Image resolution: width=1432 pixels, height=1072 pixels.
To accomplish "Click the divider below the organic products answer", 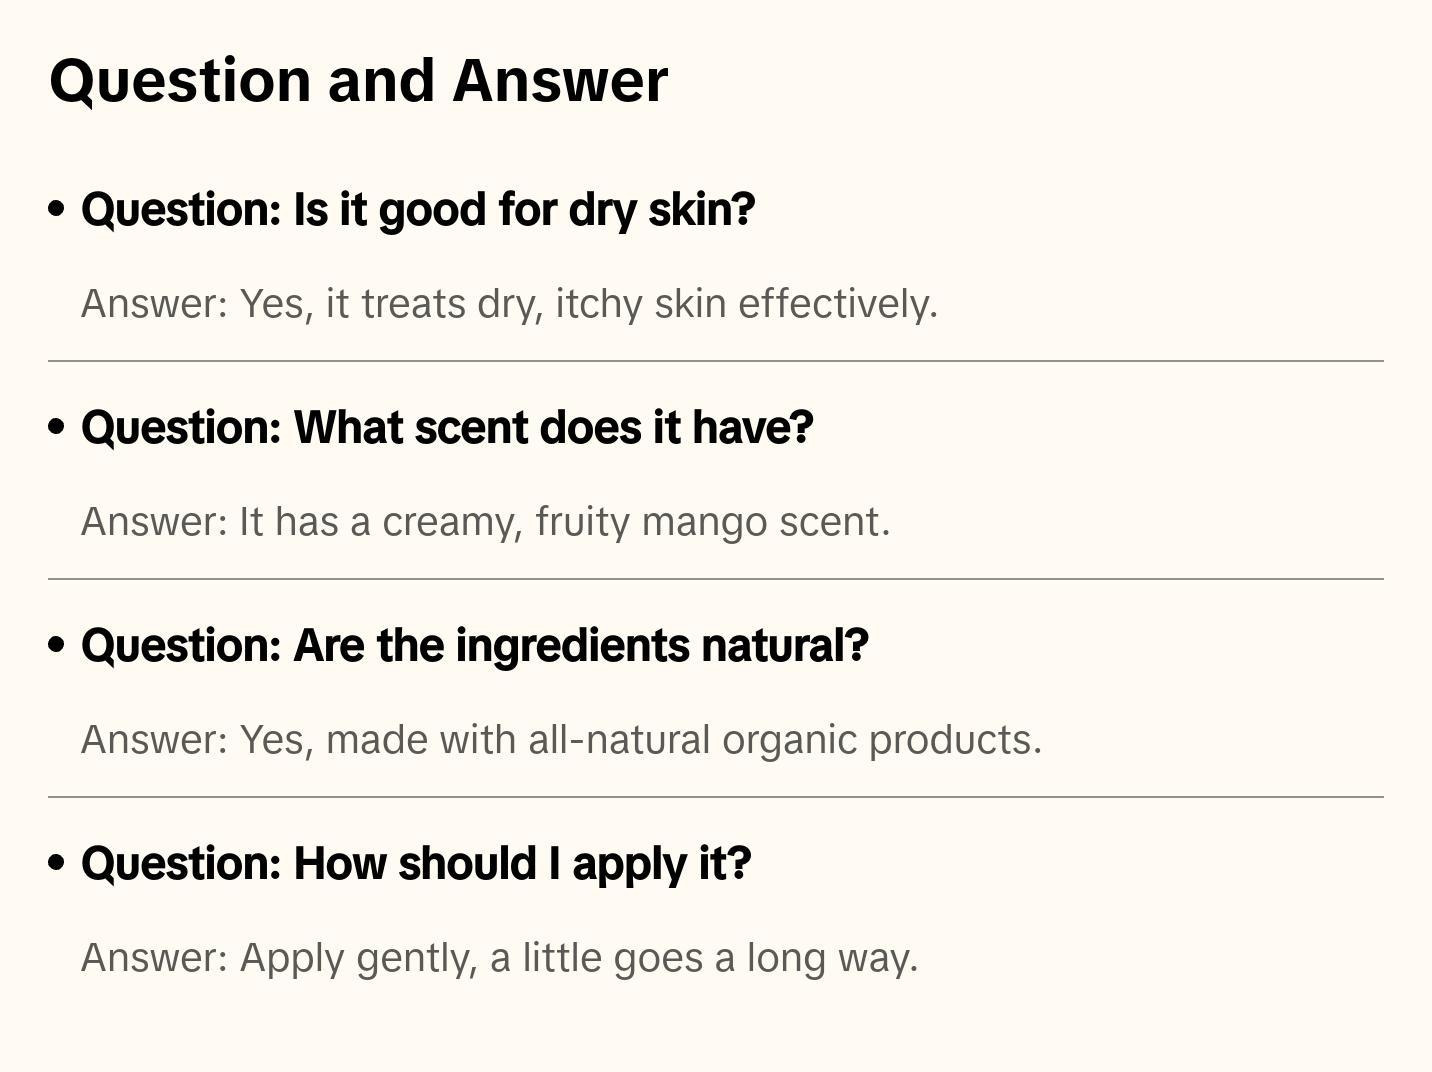I will click(x=716, y=797).
